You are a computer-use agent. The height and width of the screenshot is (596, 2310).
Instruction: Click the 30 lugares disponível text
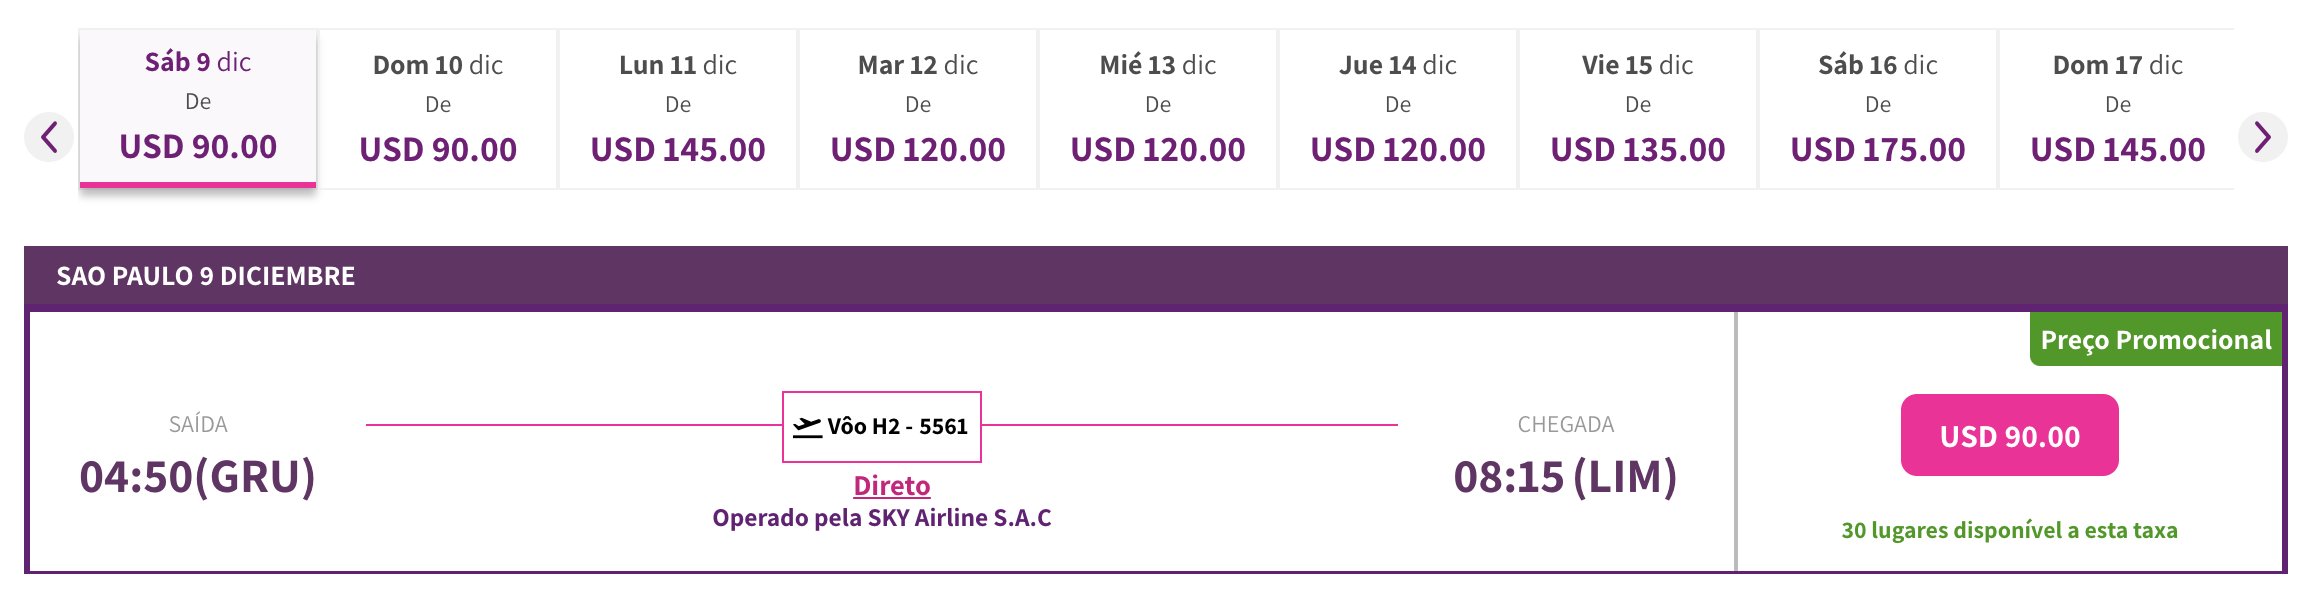pos(2009,530)
